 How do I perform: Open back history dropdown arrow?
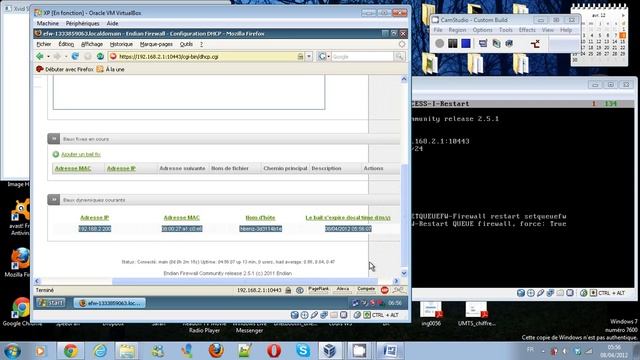point(48,56)
